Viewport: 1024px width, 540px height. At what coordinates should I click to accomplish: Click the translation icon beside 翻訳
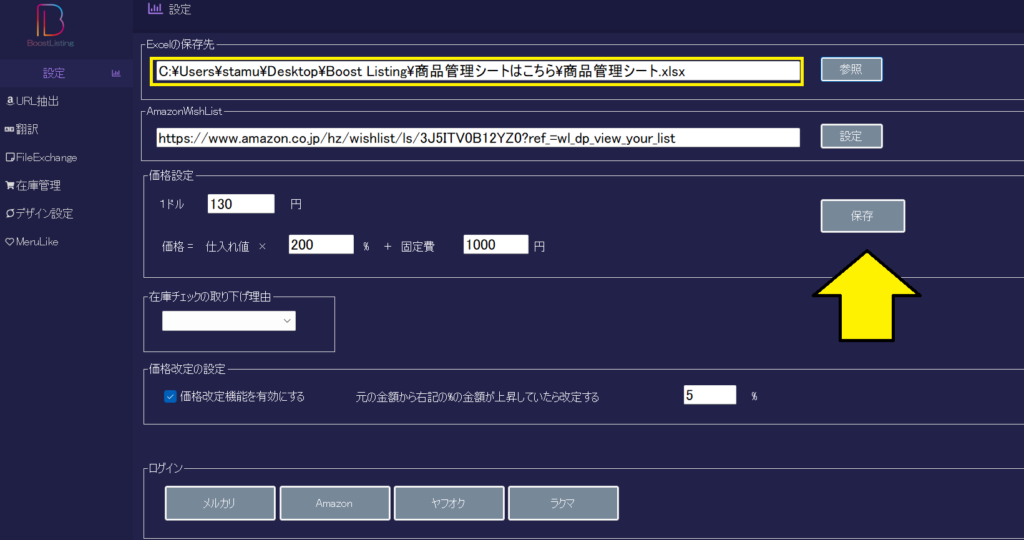click(10, 129)
